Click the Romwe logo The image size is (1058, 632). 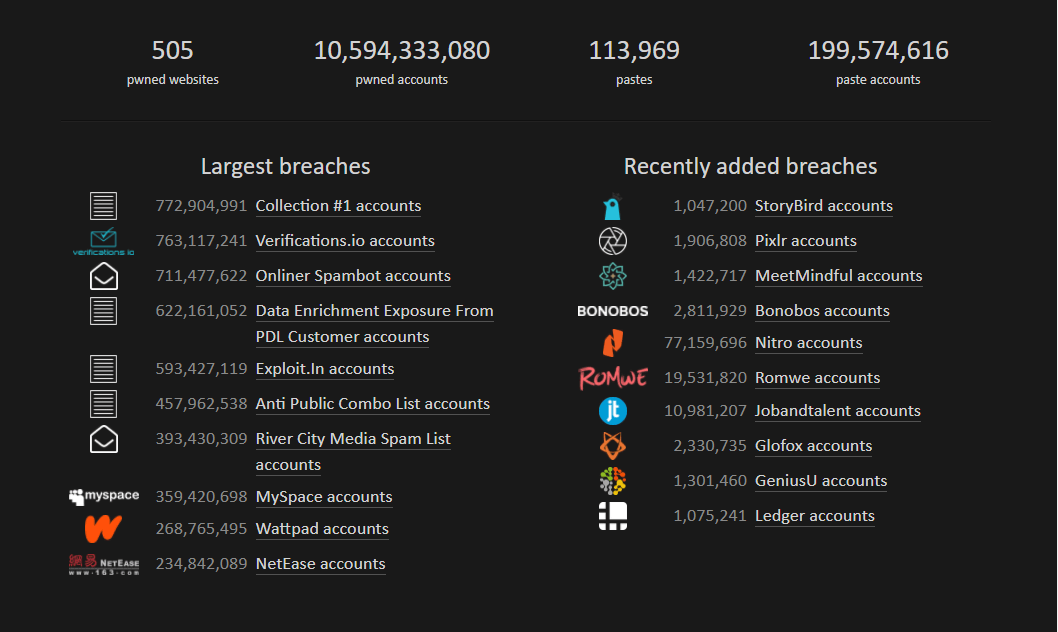tap(612, 378)
